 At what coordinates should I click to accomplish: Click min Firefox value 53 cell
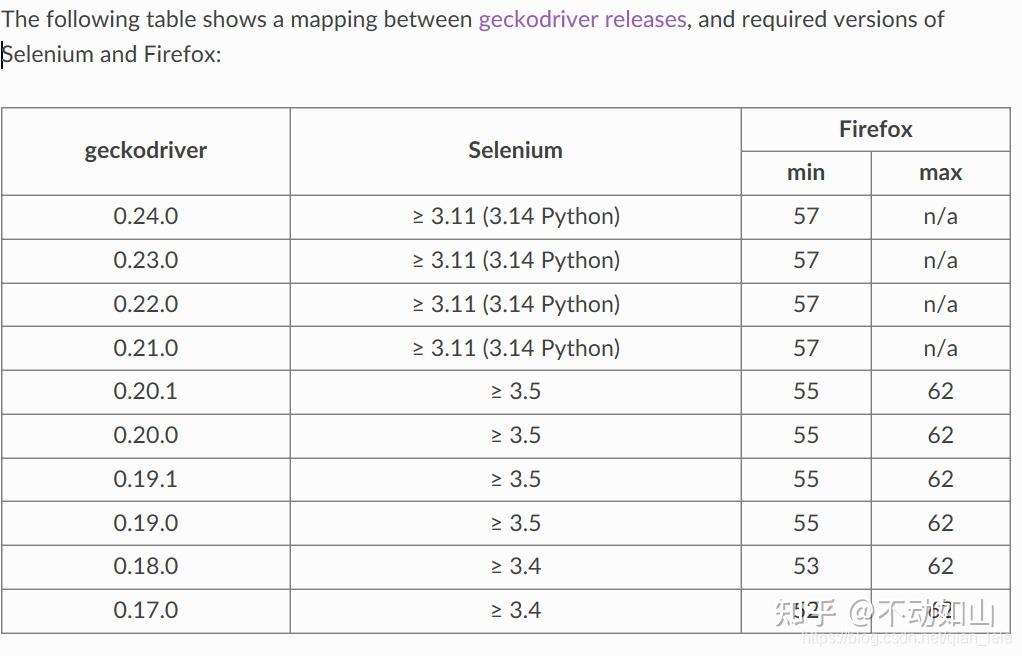click(806, 566)
